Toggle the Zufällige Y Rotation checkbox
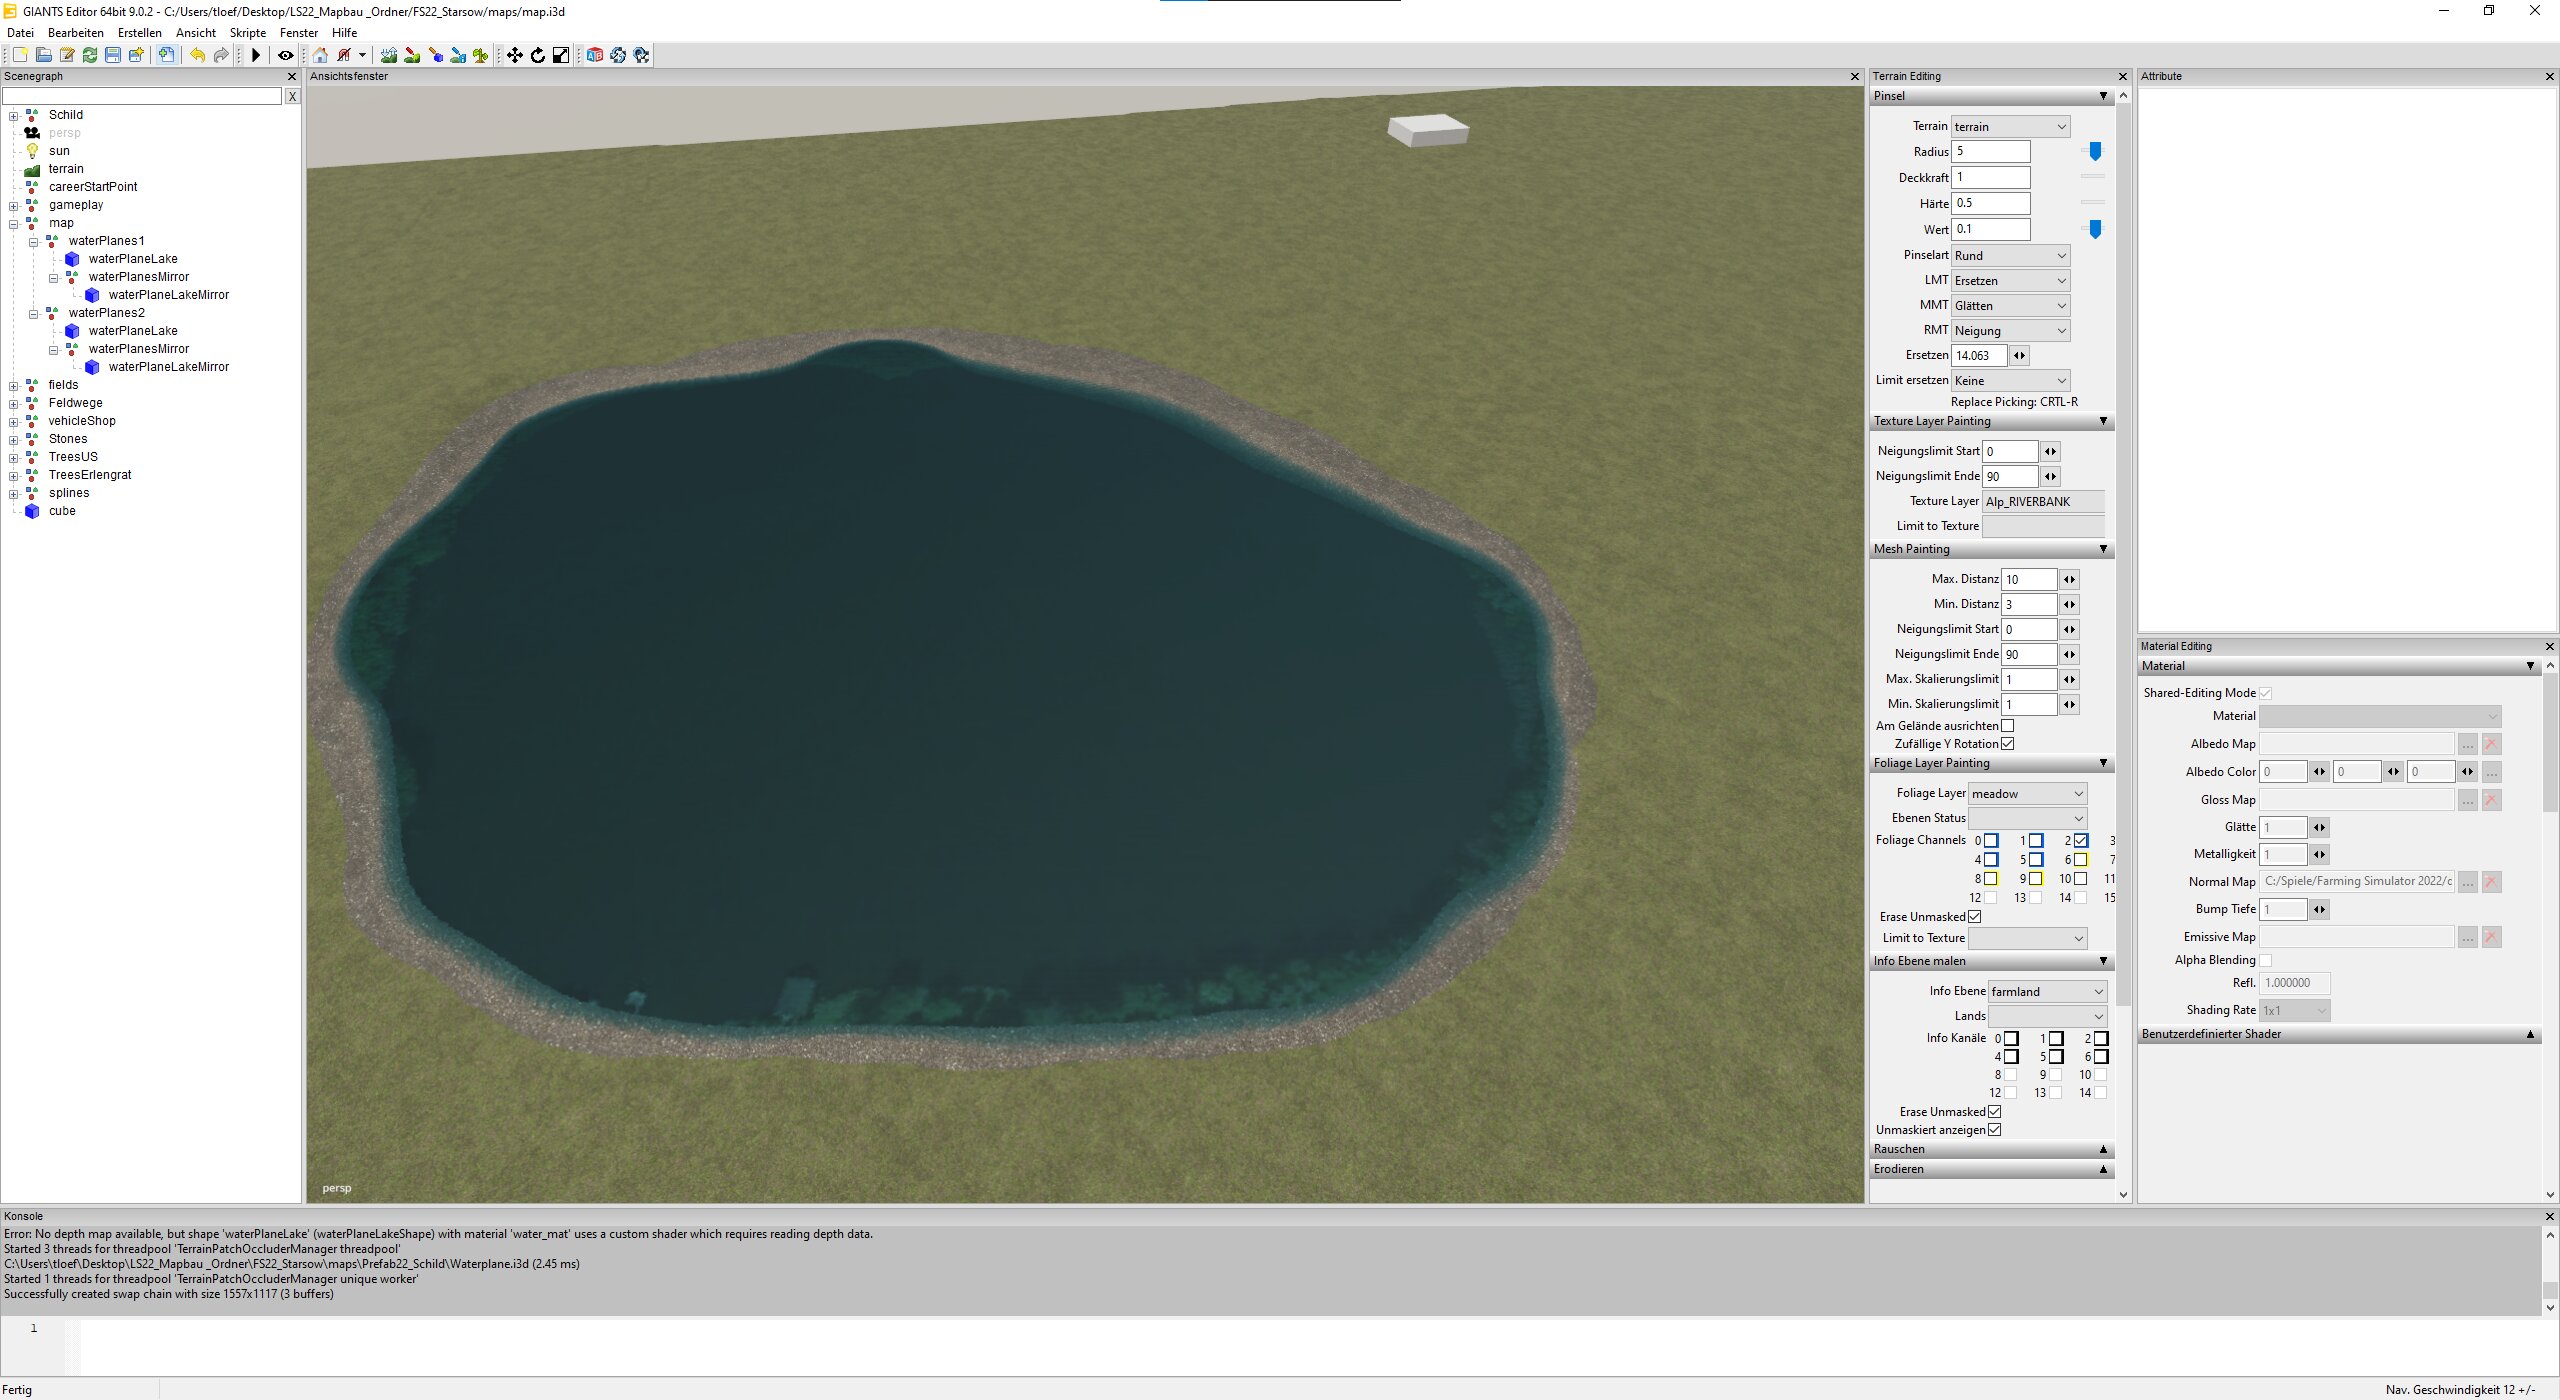2560x1400 pixels. pyautogui.click(x=2007, y=744)
